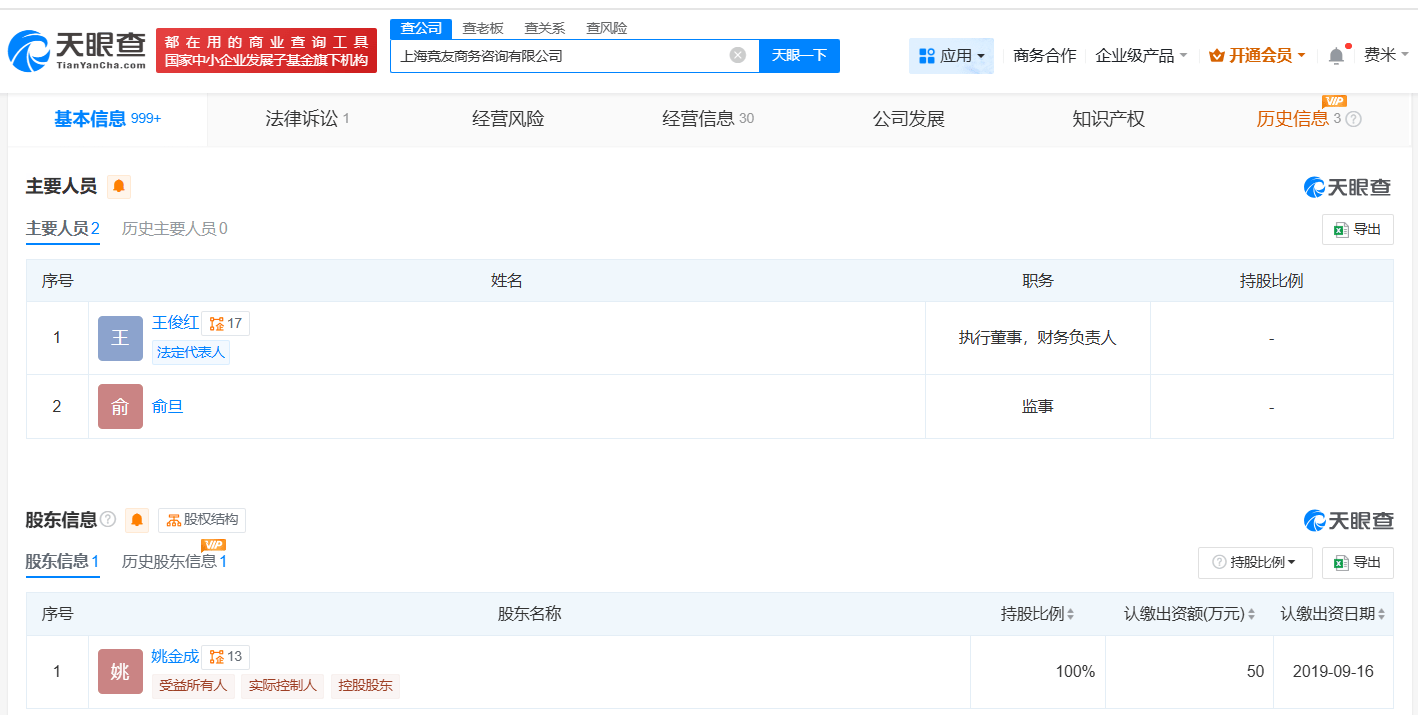The height and width of the screenshot is (715, 1418).
Task: Click the question mark beside 历史信息 tab
Action: click(x=1354, y=119)
